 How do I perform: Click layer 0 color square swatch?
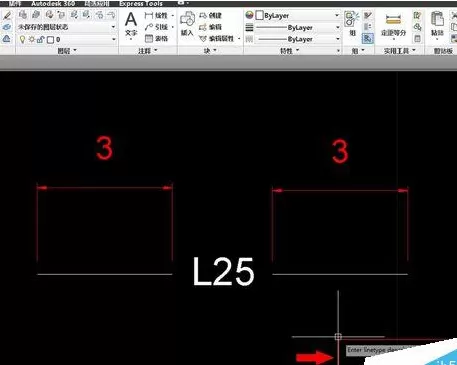pos(50,40)
